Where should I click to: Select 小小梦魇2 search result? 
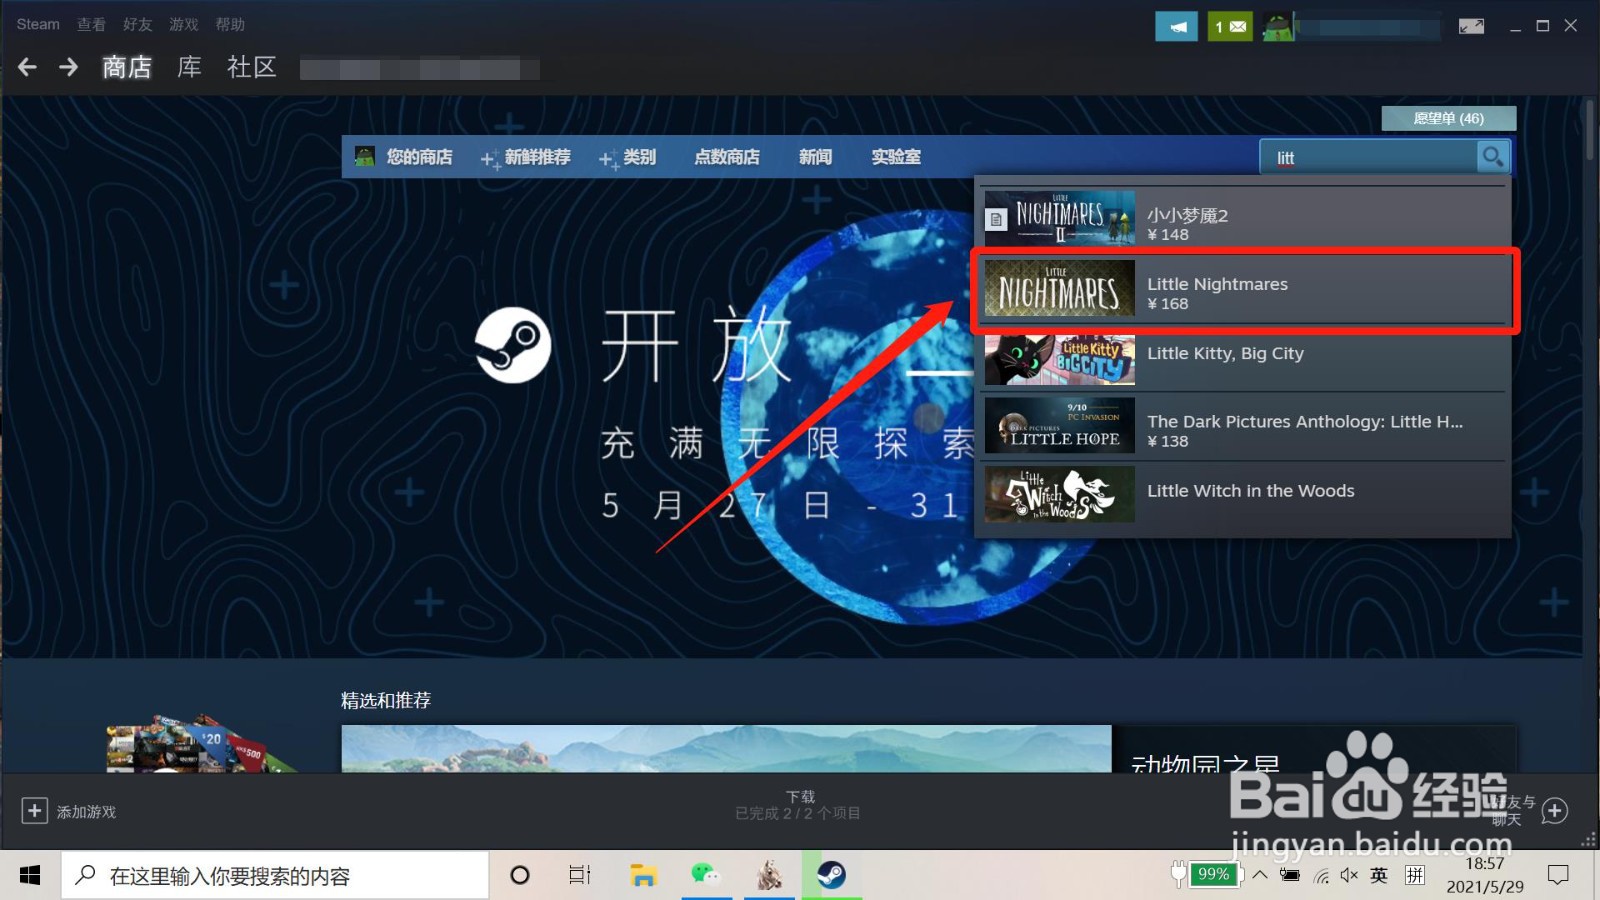pos(1244,219)
